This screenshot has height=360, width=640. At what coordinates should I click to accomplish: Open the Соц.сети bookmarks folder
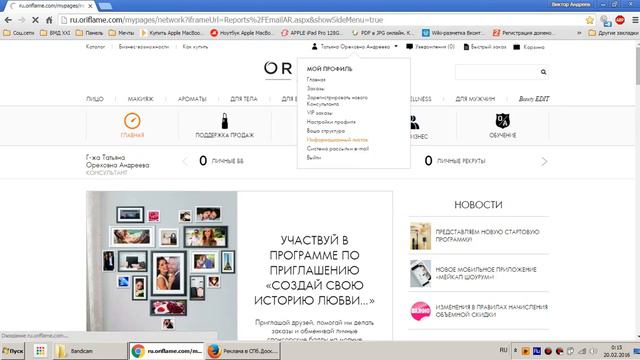point(19,33)
